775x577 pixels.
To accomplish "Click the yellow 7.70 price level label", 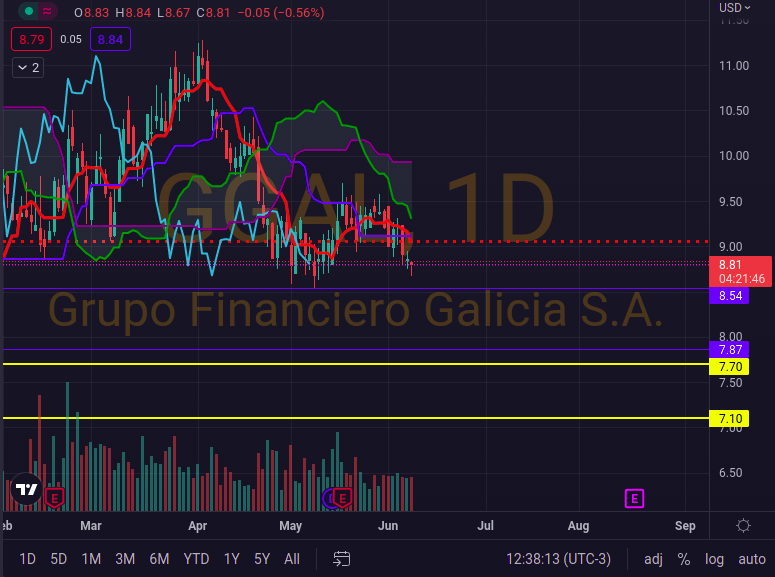I will click(729, 367).
